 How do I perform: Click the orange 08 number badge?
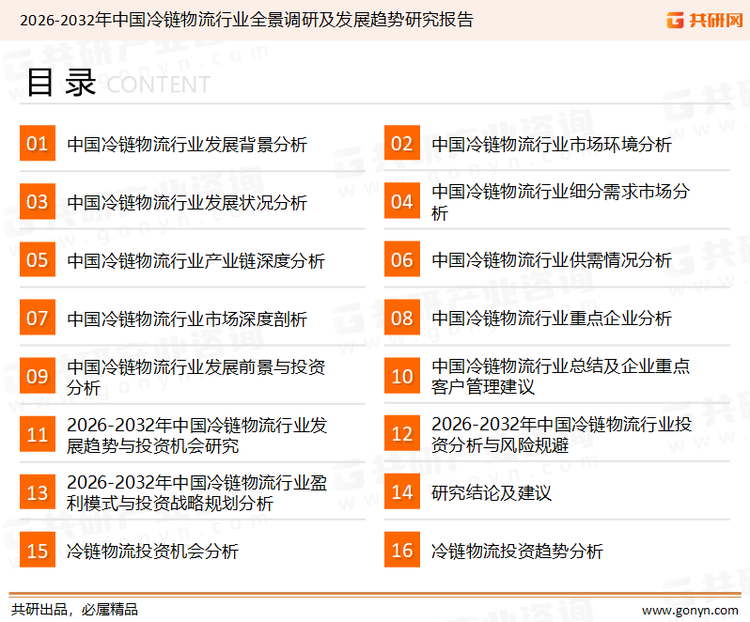pos(402,318)
